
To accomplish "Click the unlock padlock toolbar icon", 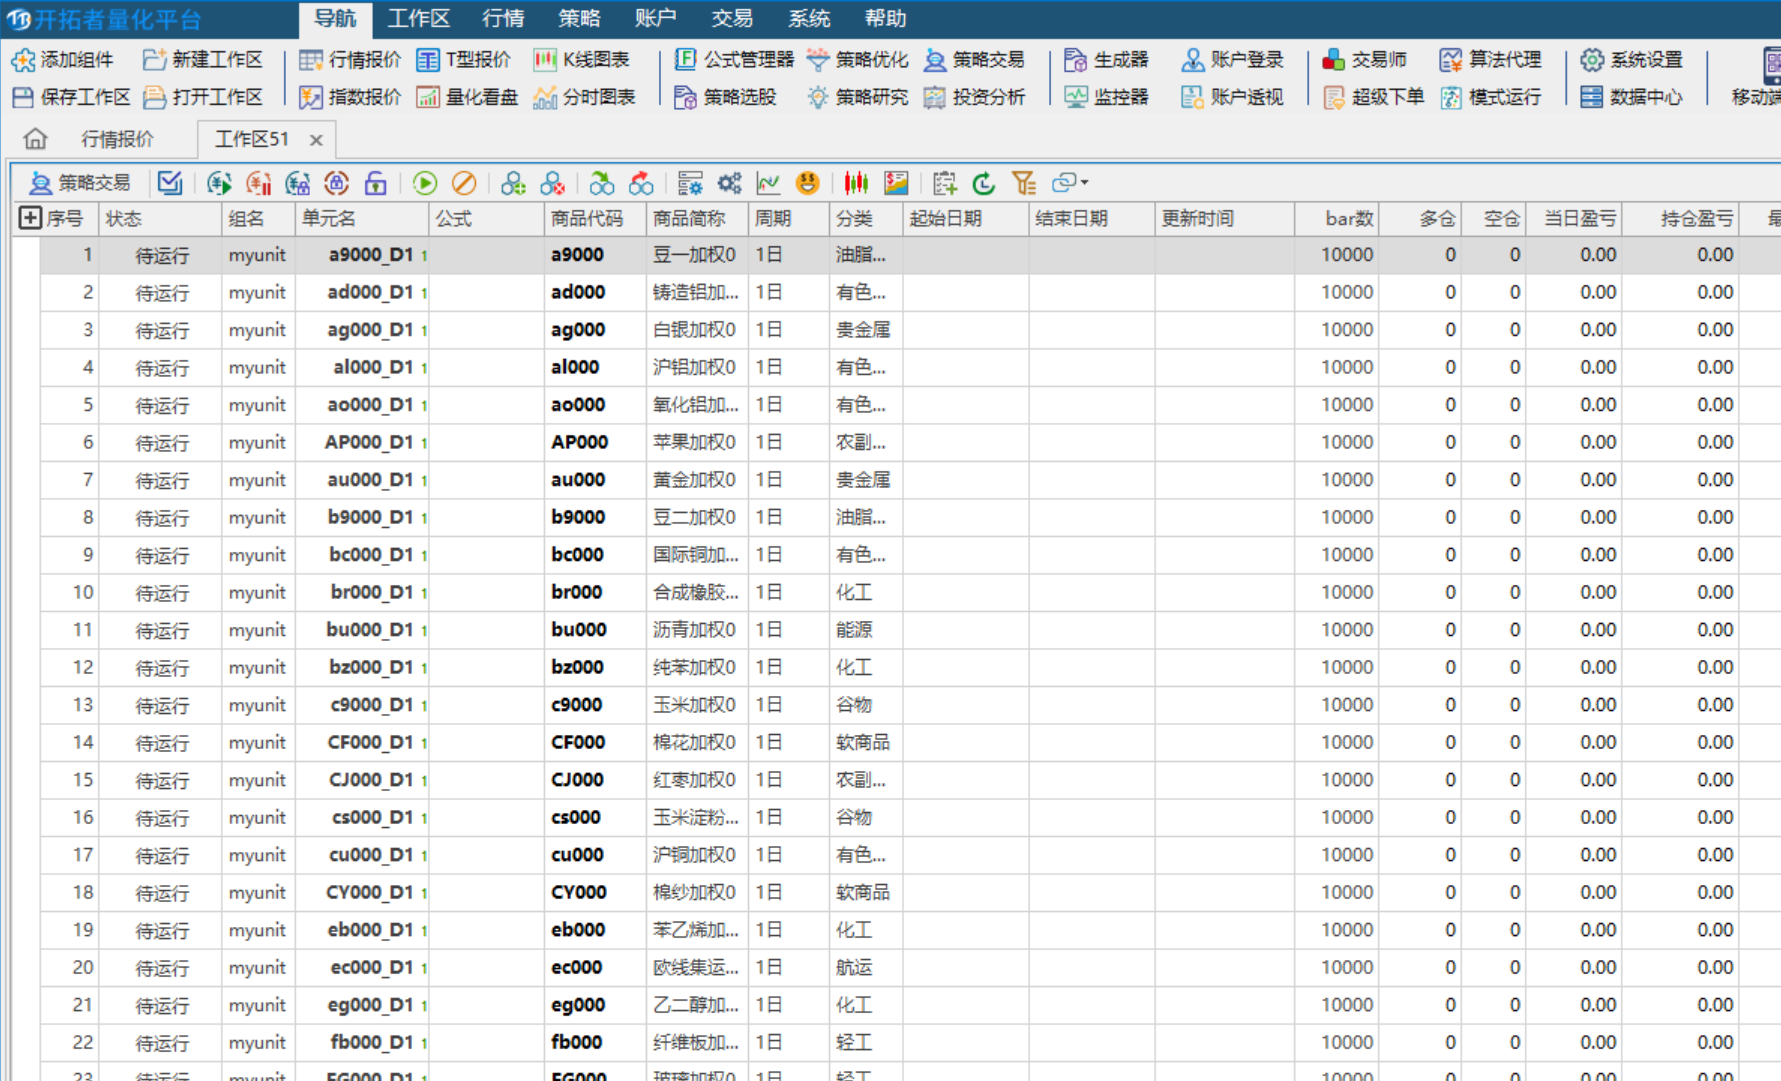I will pyautogui.click(x=376, y=183).
